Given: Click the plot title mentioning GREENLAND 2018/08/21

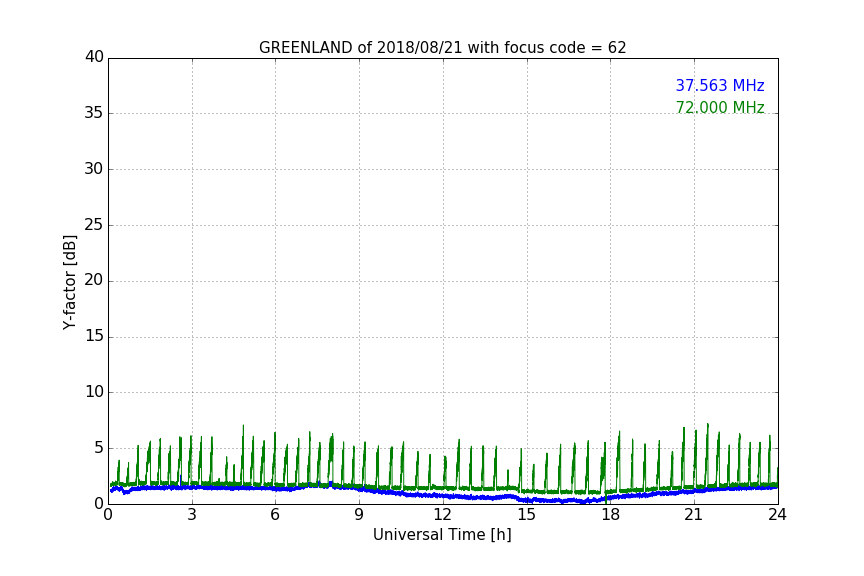Looking at the screenshot, I should [x=442, y=48].
